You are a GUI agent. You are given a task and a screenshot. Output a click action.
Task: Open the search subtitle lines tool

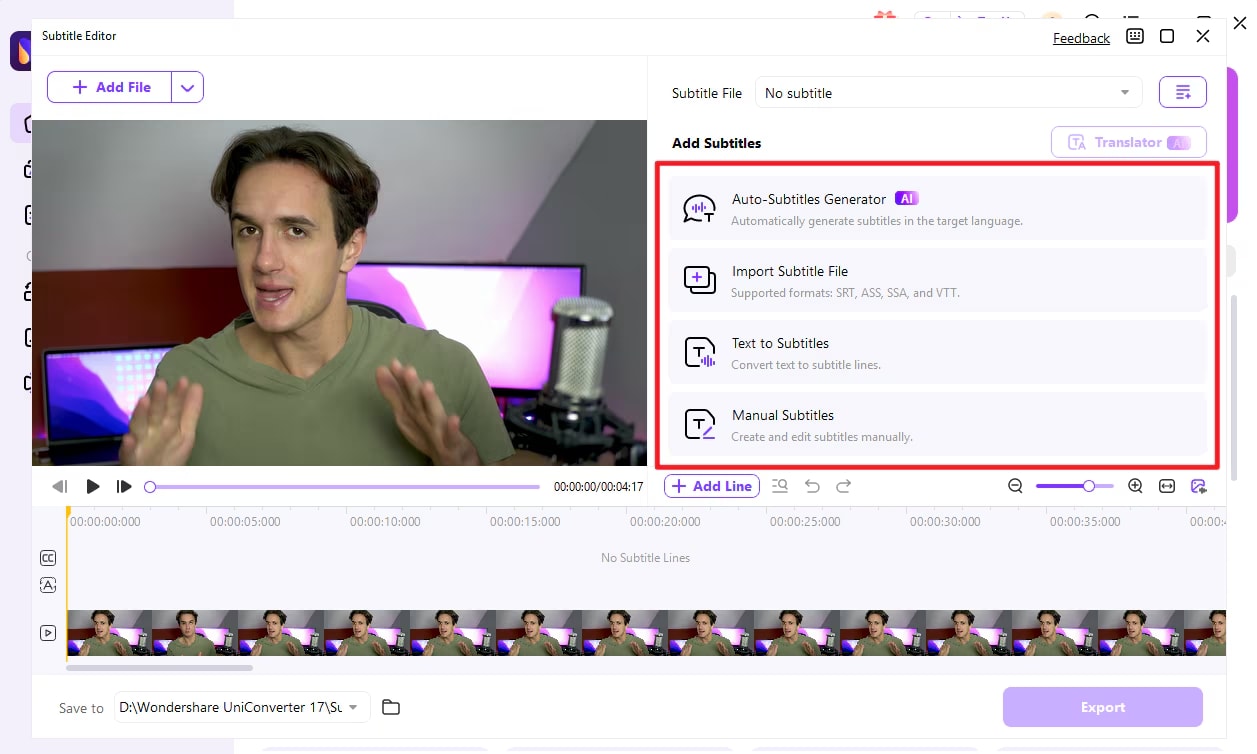[780, 486]
